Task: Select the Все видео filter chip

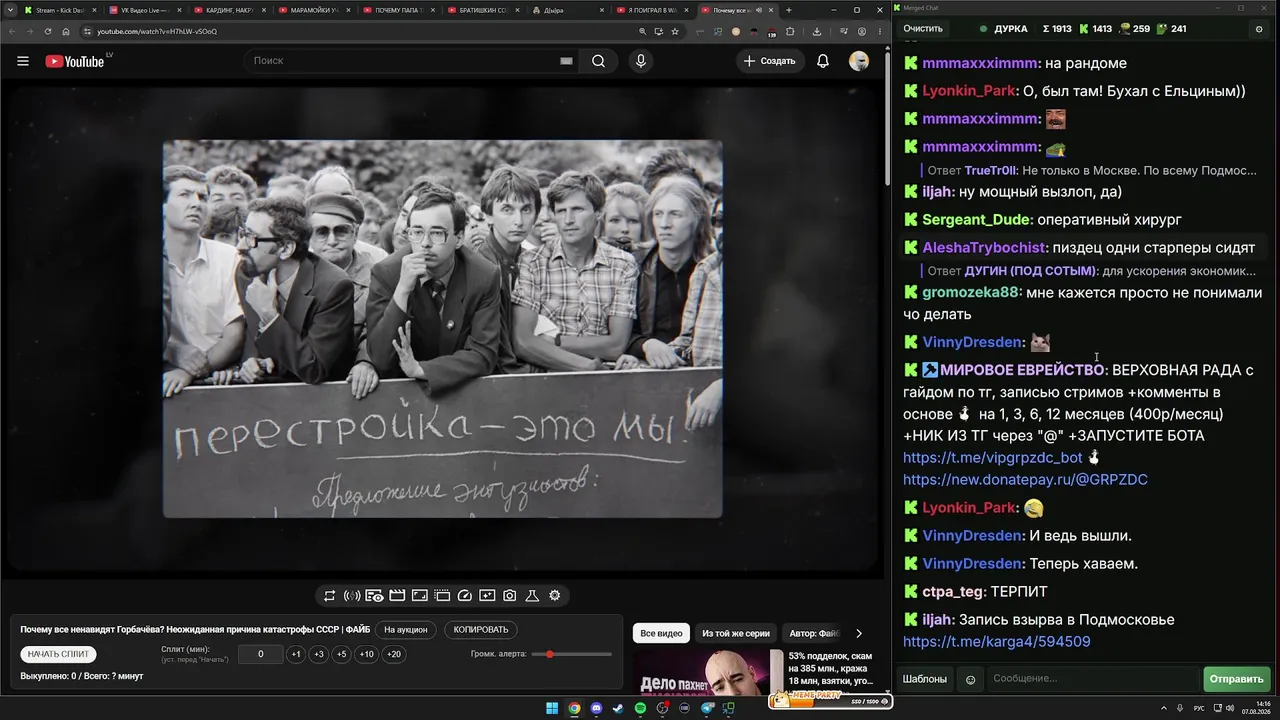Action: [x=661, y=633]
